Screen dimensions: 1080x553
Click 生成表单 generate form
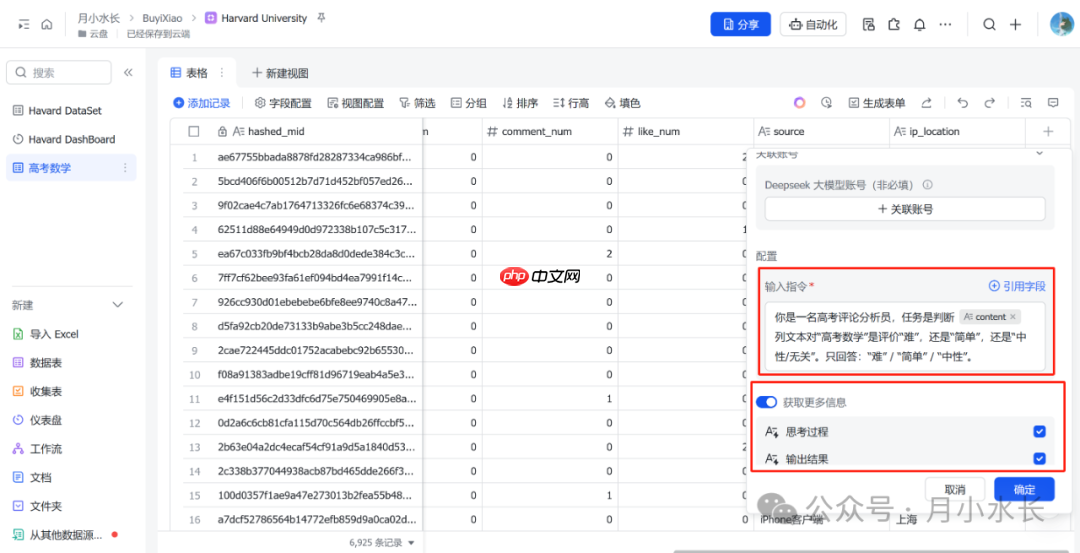(877, 103)
